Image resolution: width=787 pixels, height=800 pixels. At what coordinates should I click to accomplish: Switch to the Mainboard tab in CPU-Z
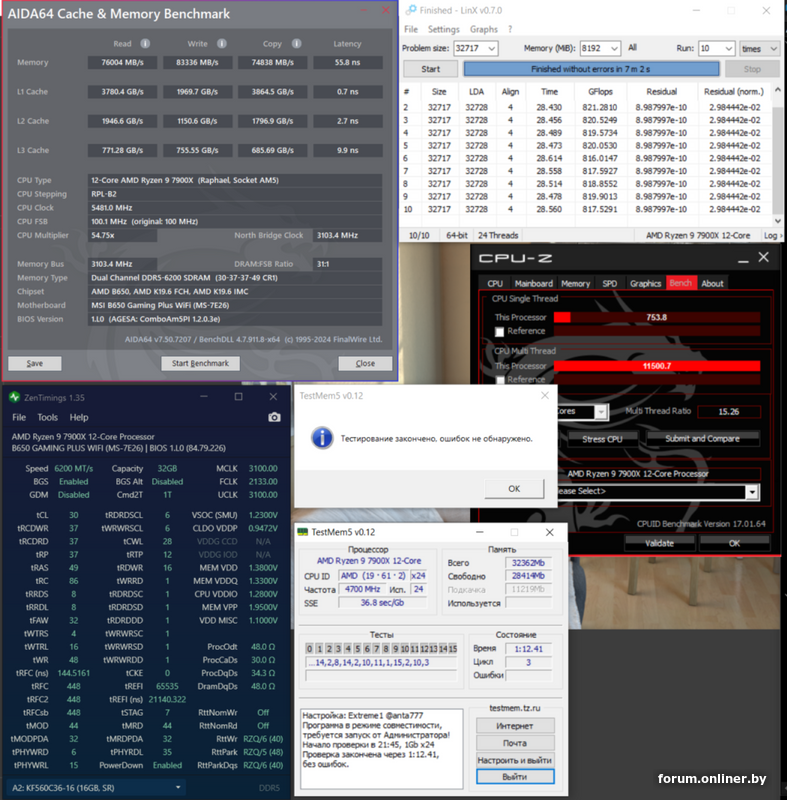[534, 283]
